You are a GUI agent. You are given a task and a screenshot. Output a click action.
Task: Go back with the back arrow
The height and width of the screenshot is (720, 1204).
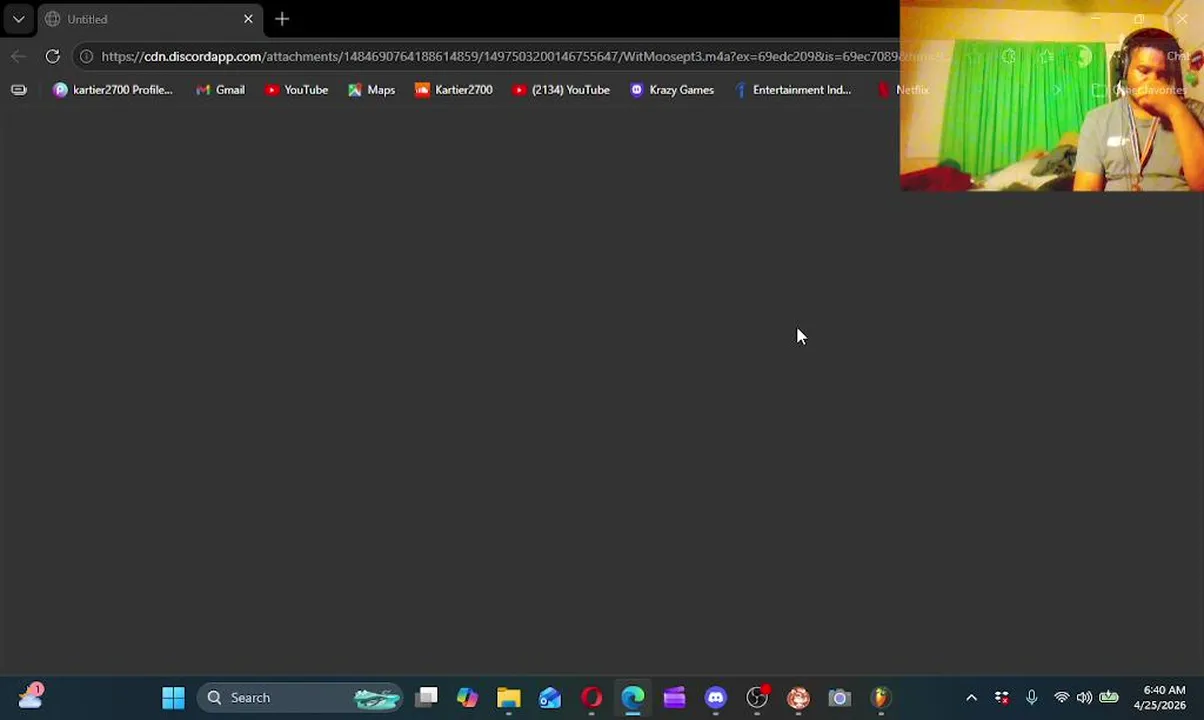[x=18, y=56]
